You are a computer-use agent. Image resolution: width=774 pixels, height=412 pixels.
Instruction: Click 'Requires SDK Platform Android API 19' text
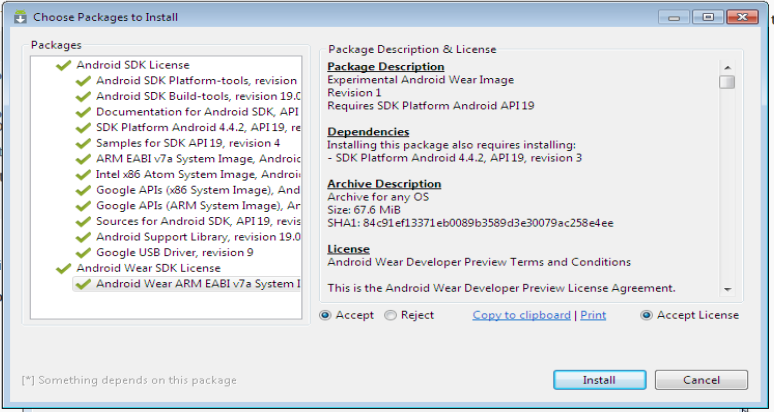[x=431, y=106]
